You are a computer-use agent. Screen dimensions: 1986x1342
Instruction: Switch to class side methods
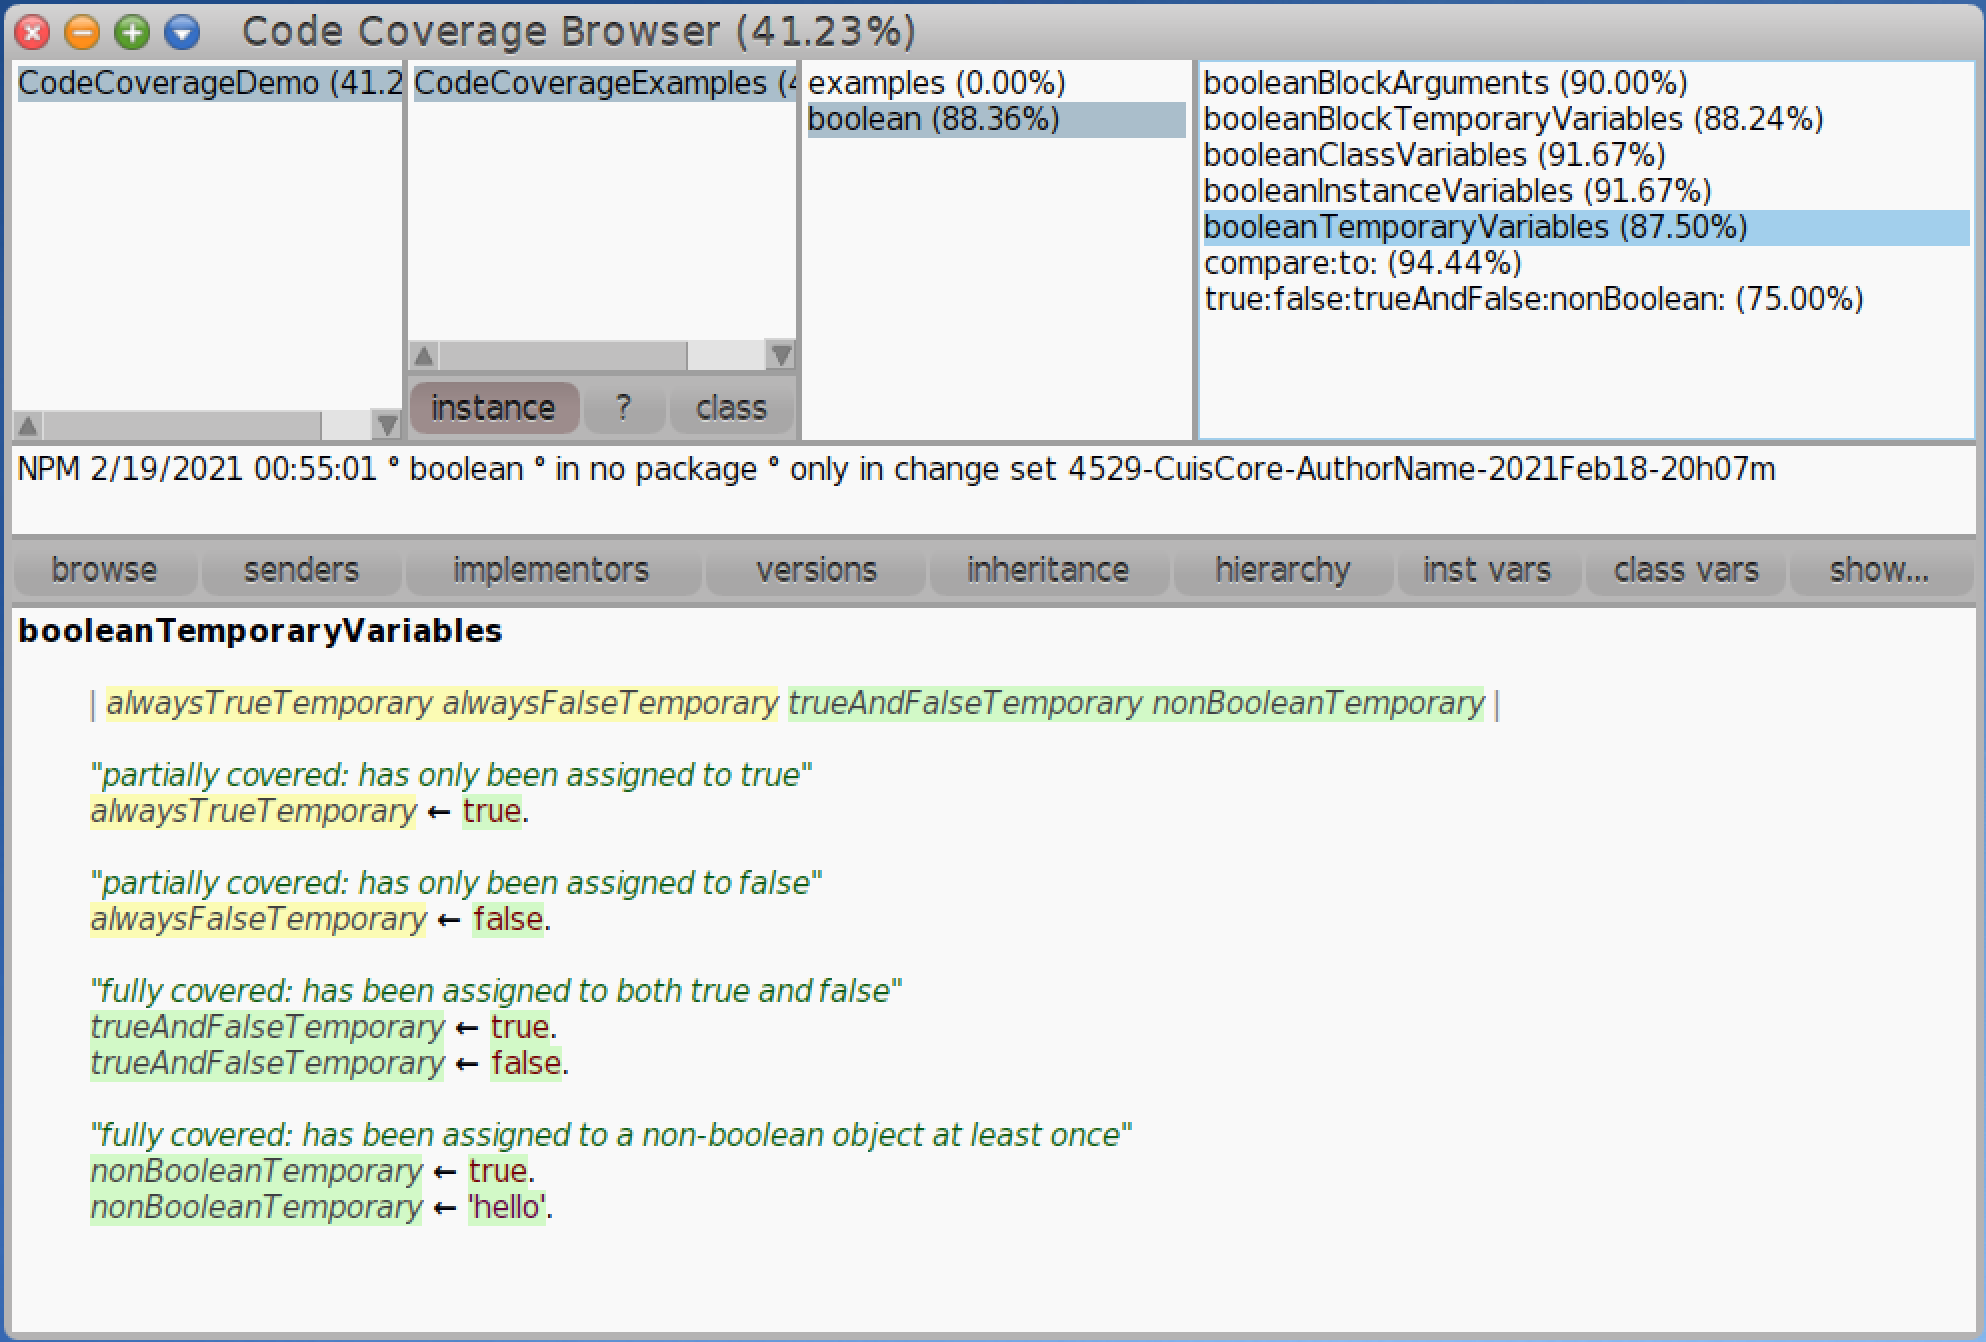tap(731, 408)
